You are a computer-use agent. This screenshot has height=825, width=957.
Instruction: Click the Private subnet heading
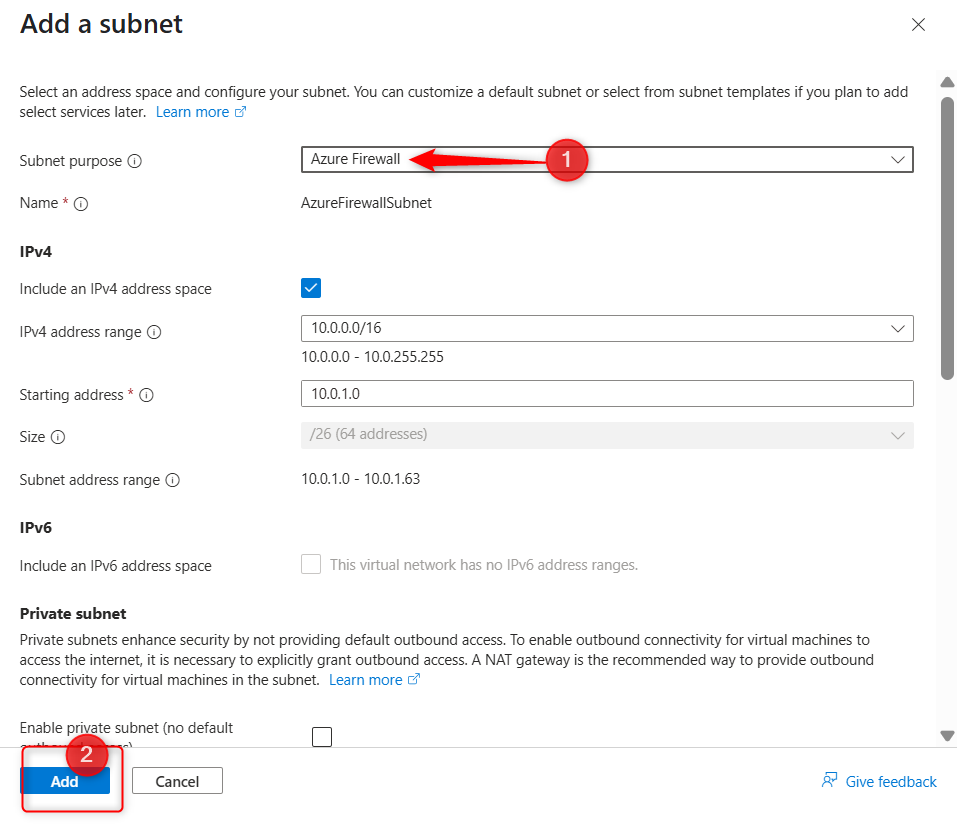click(x=73, y=614)
